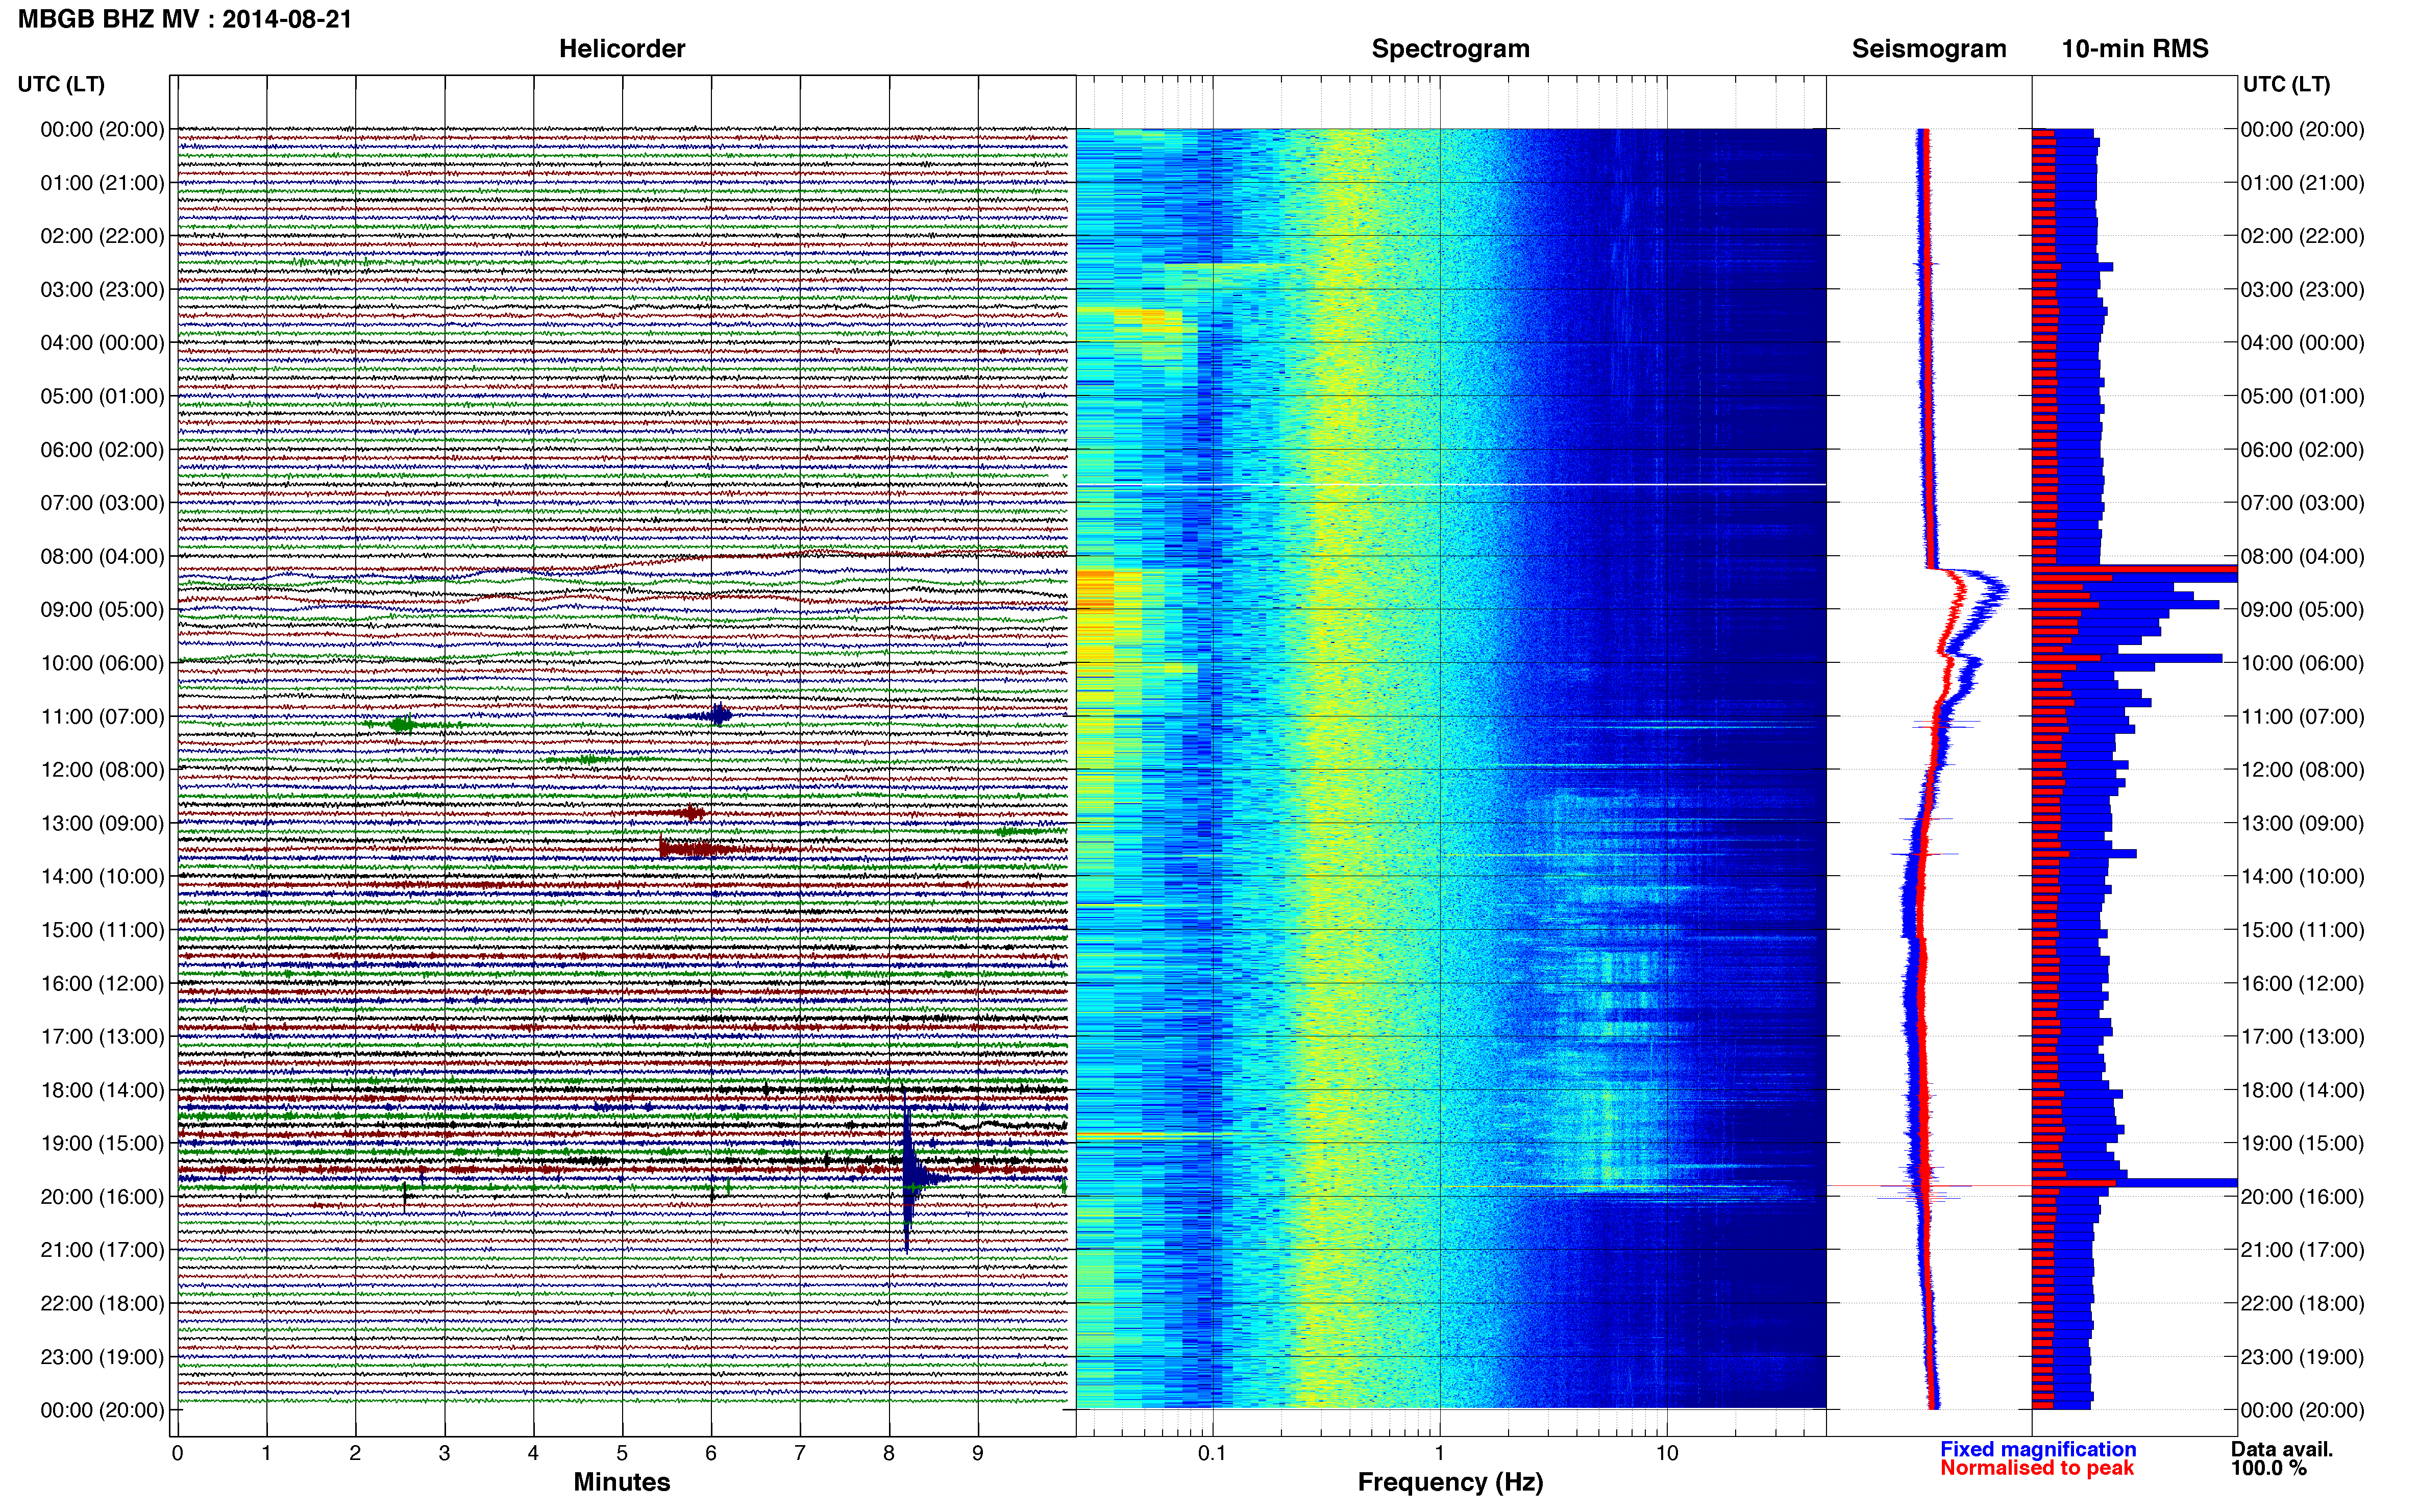2419x1512 pixels.
Task: Click the left '15:00 (11:00)' time label
Action: tap(102, 930)
